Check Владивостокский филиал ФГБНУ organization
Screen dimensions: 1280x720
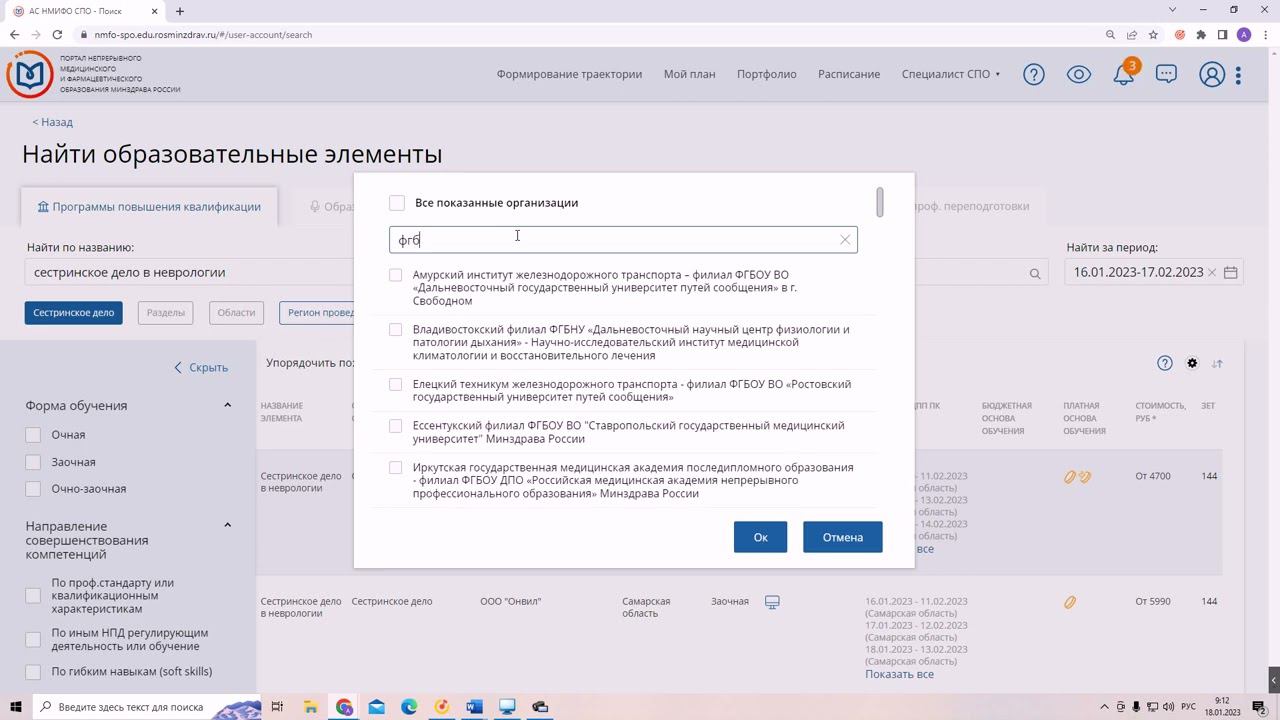(x=396, y=329)
